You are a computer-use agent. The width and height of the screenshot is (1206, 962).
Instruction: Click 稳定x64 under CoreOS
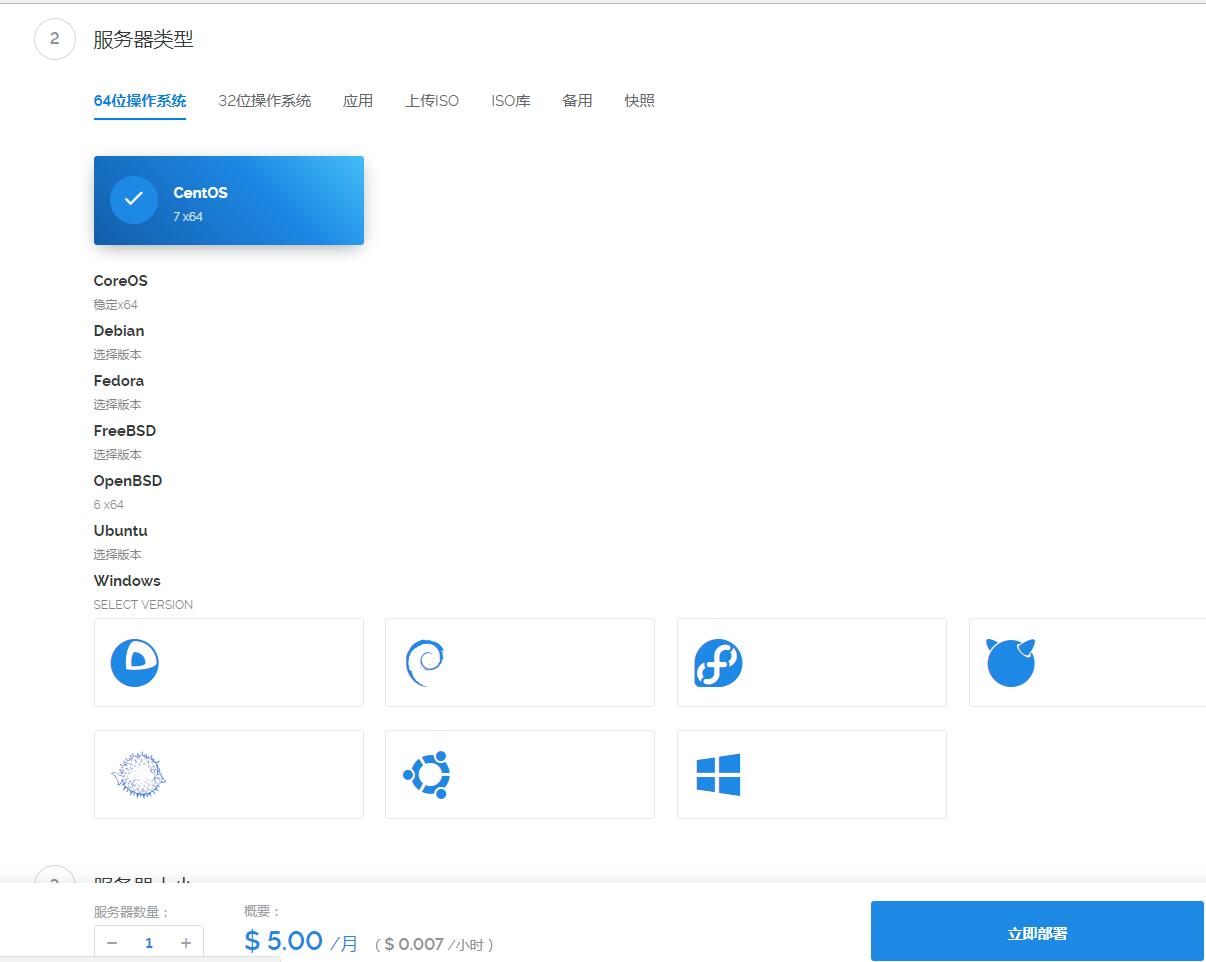pos(116,305)
